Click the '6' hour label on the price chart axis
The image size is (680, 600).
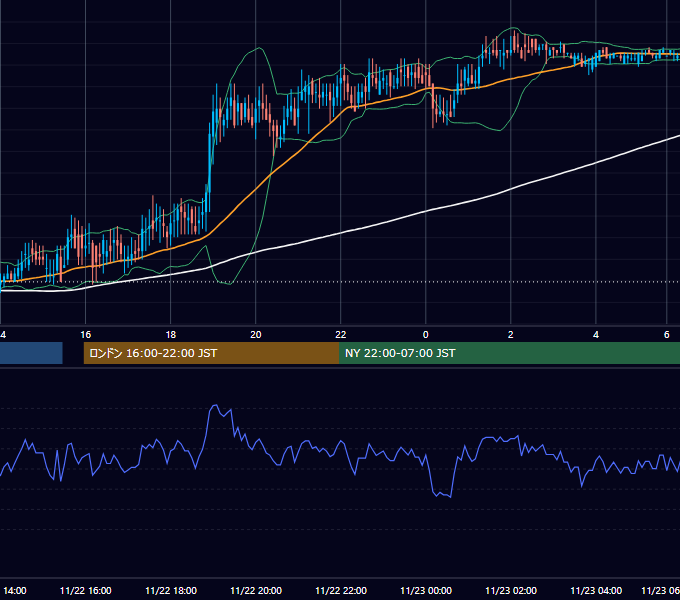point(666,335)
